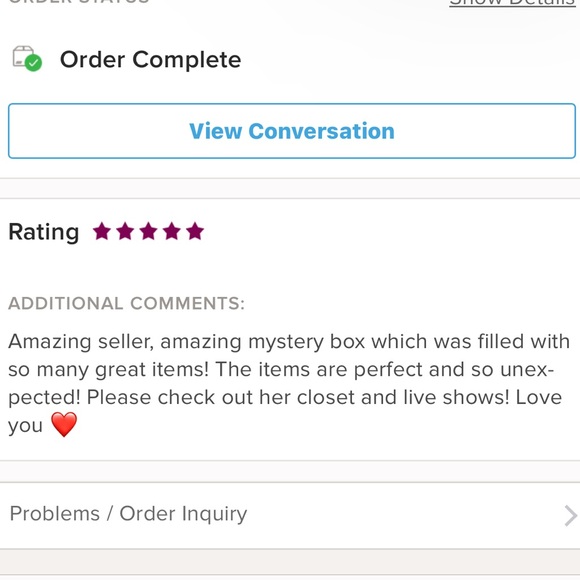Tap the package checkmark order status icon

[x=27, y=58]
